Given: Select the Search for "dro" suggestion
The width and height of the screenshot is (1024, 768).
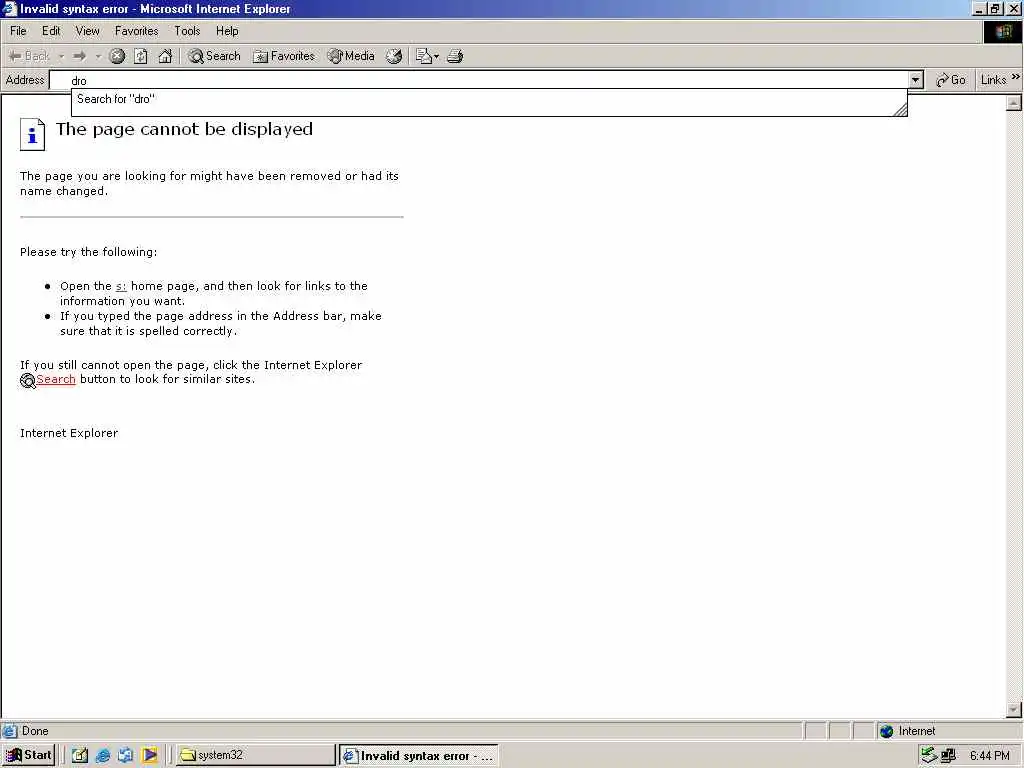Looking at the screenshot, I should point(488,99).
